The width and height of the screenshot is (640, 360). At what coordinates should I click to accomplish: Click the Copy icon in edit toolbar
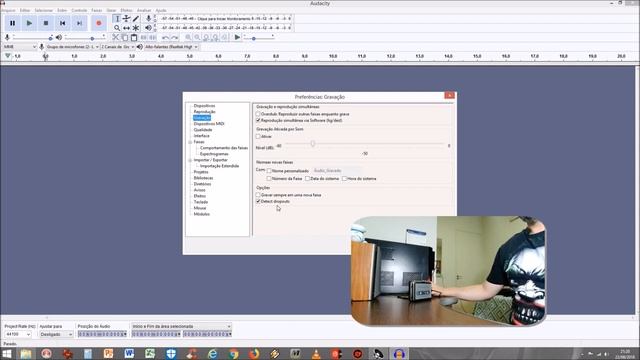coord(125,38)
